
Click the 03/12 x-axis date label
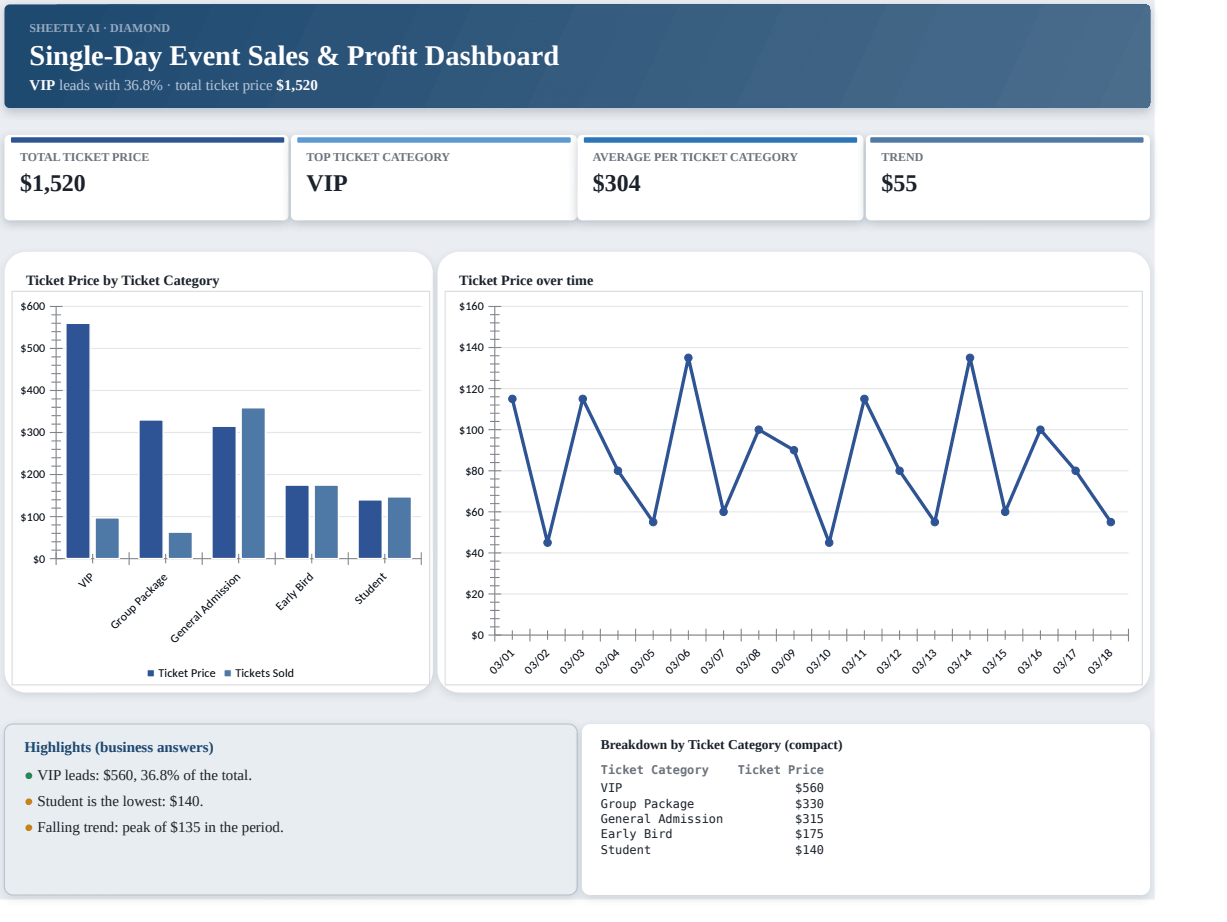coord(889,661)
